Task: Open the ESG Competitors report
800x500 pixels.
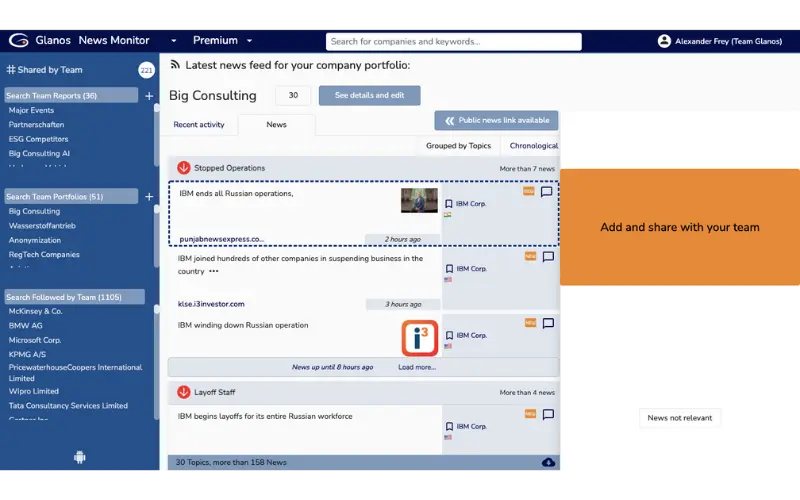Action: (x=38, y=139)
